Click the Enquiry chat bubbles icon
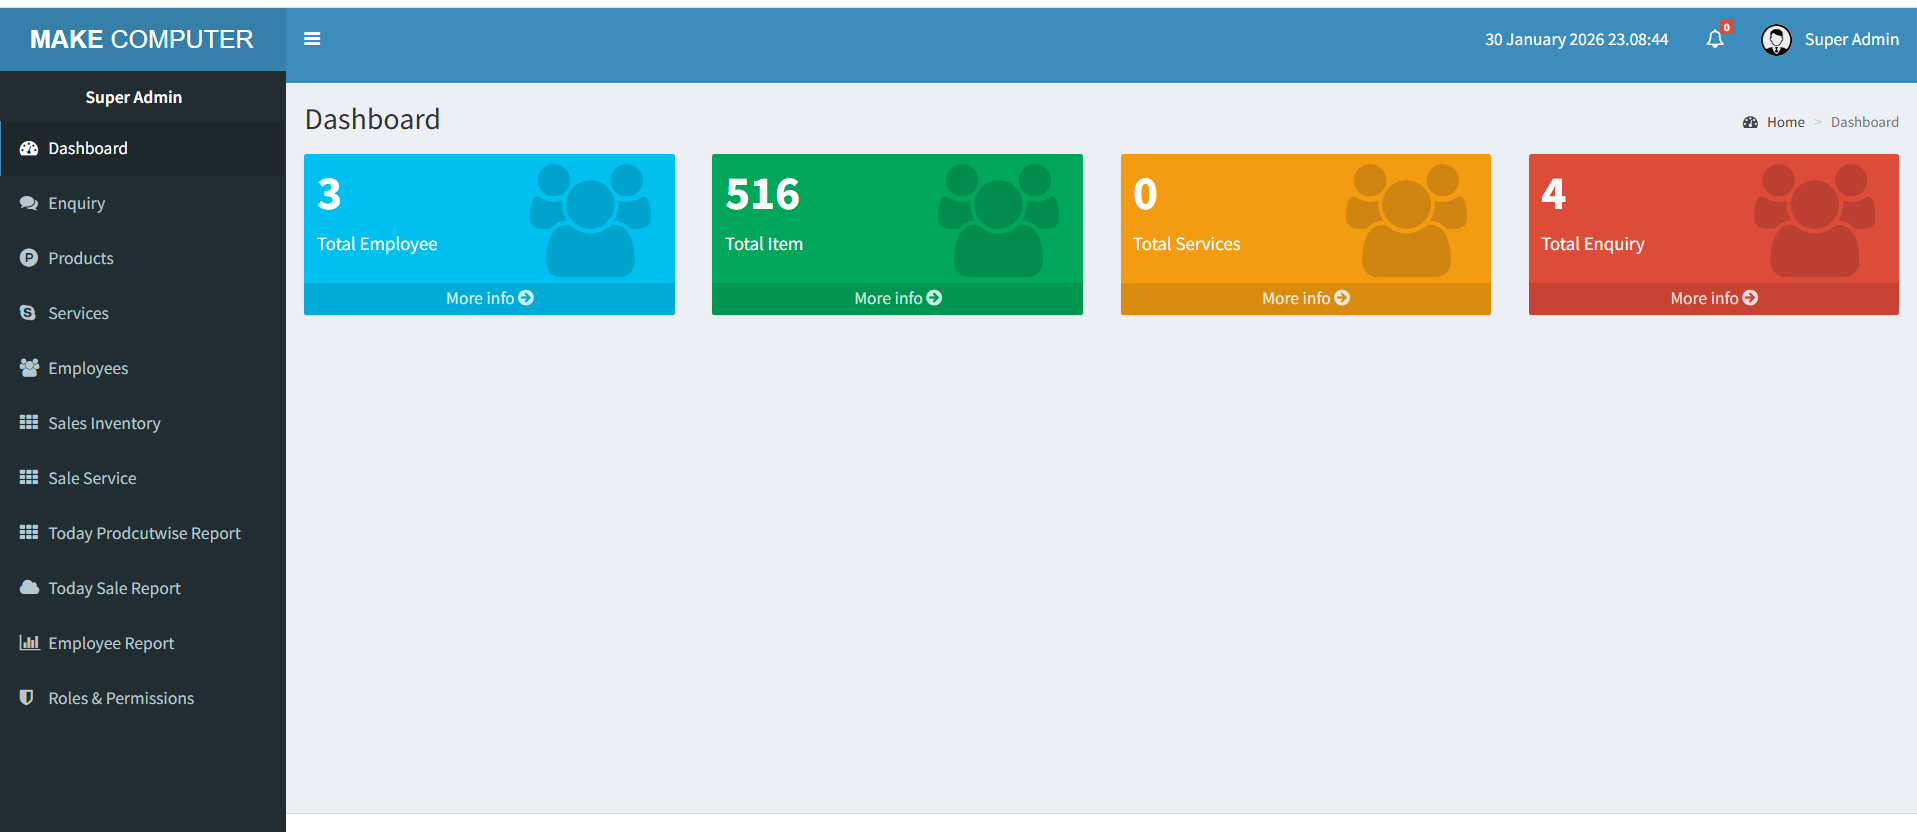Screen dimensions: 1917x832 click(29, 203)
